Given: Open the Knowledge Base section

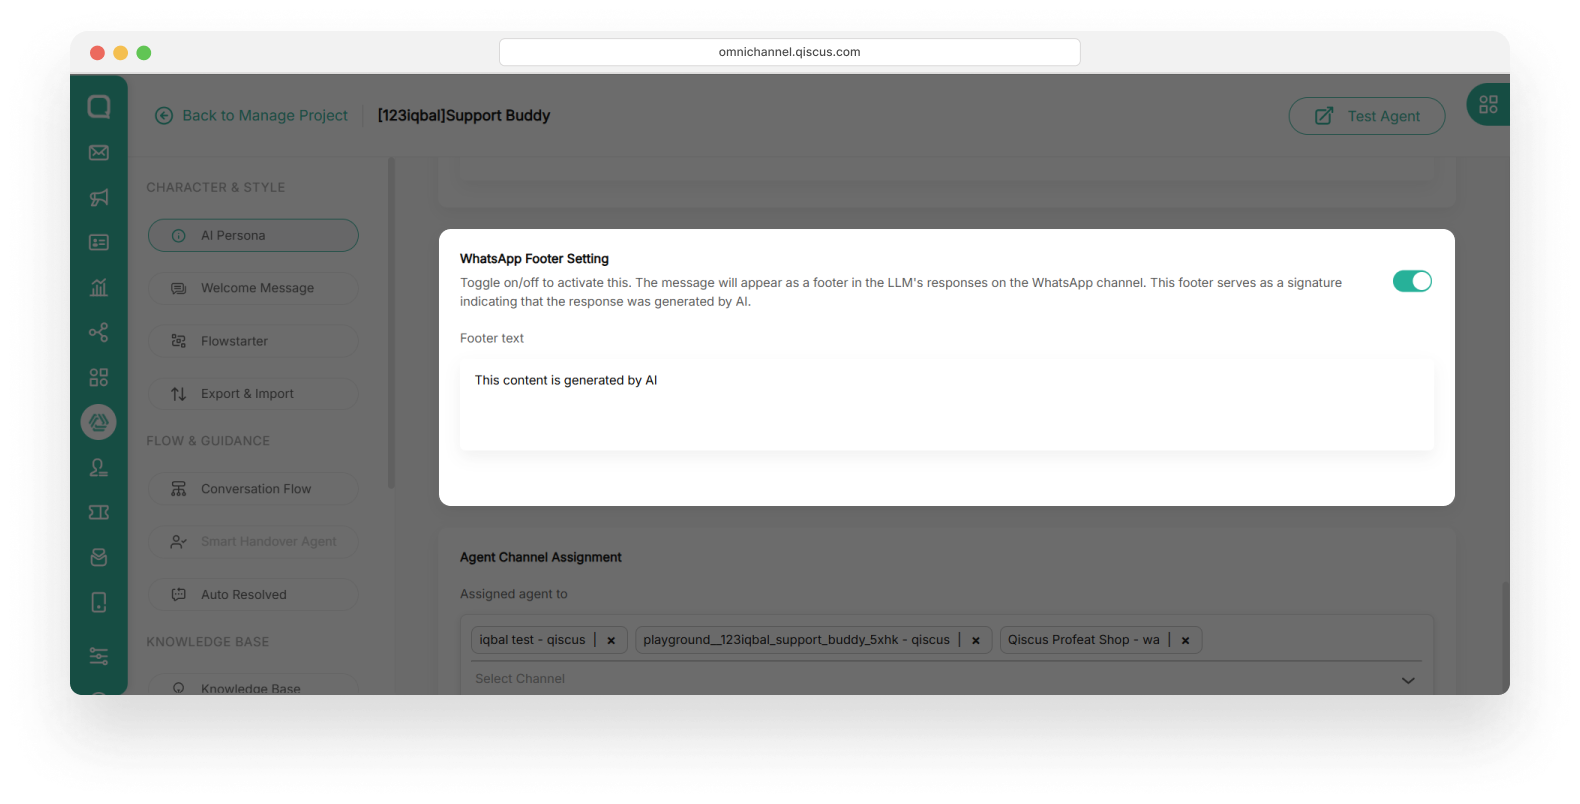Looking at the screenshot, I should (x=253, y=686).
